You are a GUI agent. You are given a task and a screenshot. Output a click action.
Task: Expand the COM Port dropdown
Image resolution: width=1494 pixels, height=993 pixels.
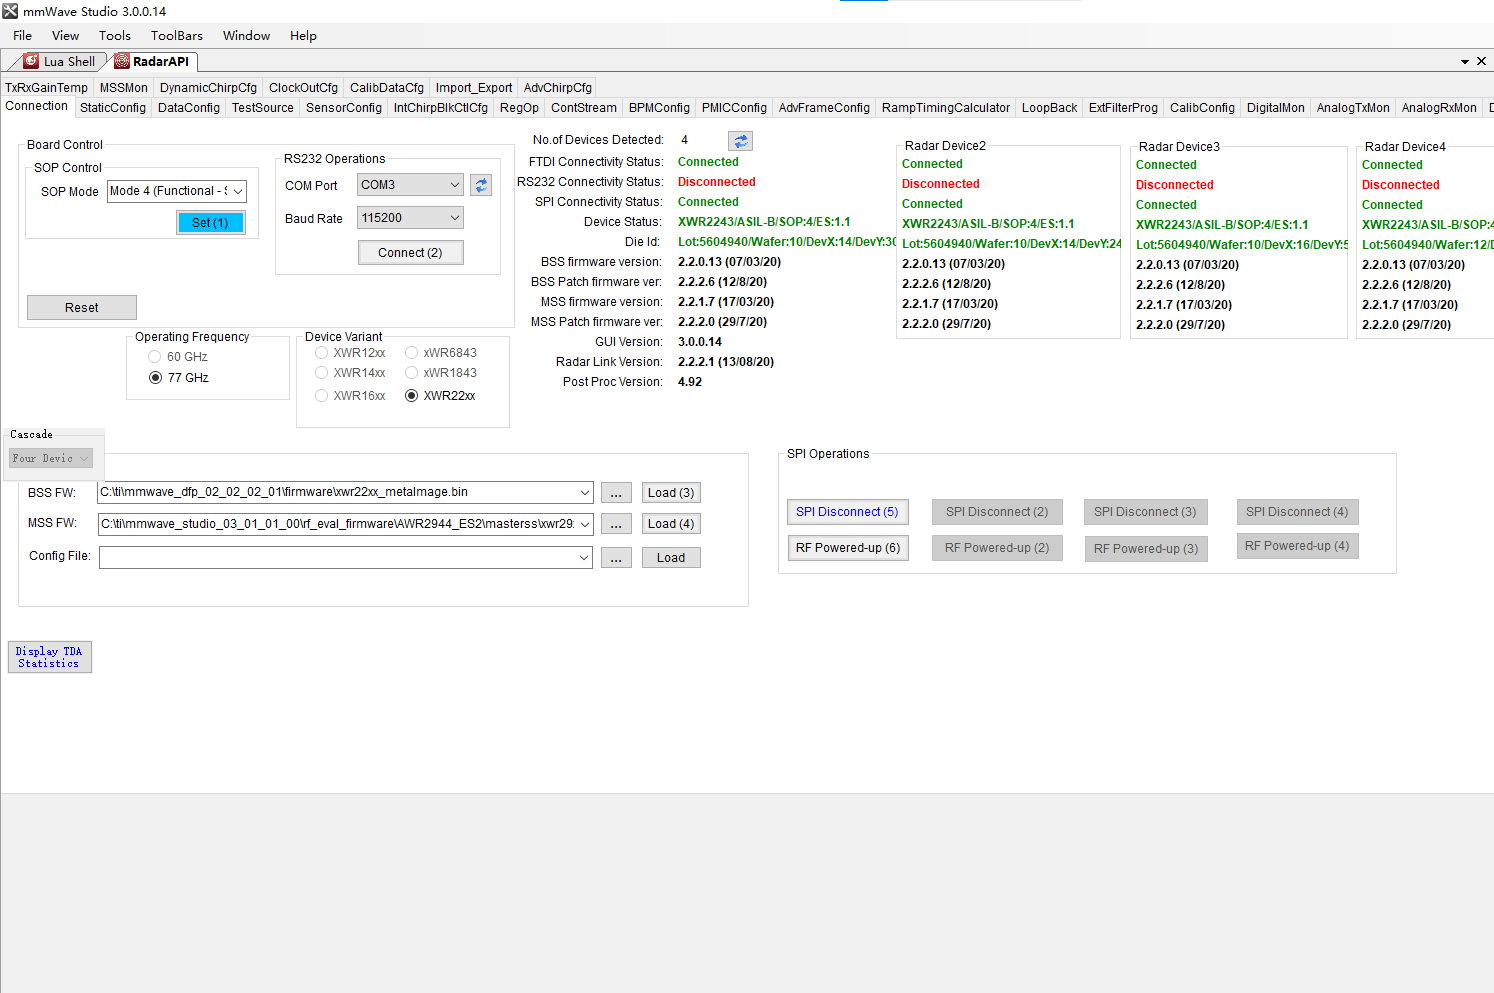click(455, 185)
